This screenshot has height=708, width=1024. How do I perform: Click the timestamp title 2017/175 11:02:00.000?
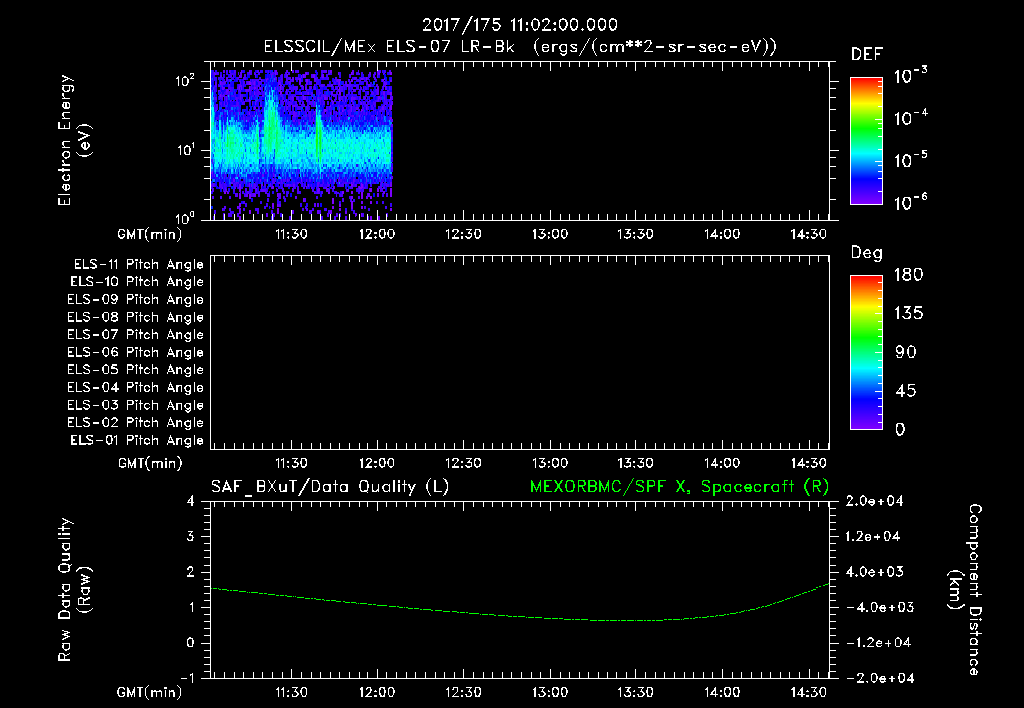pos(519,25)
